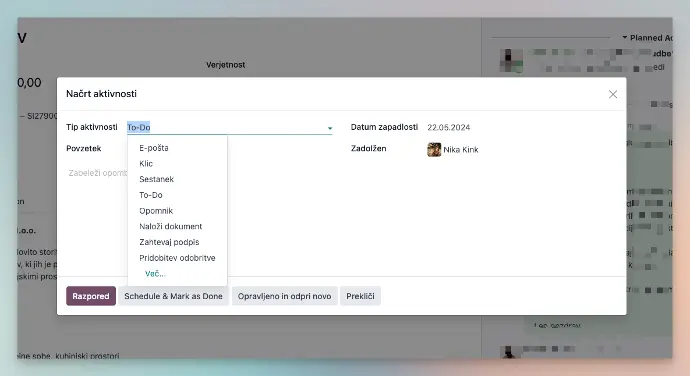Click the Tip aktivnosti label
Screen dimensions: 690x376
coord(92,127)
